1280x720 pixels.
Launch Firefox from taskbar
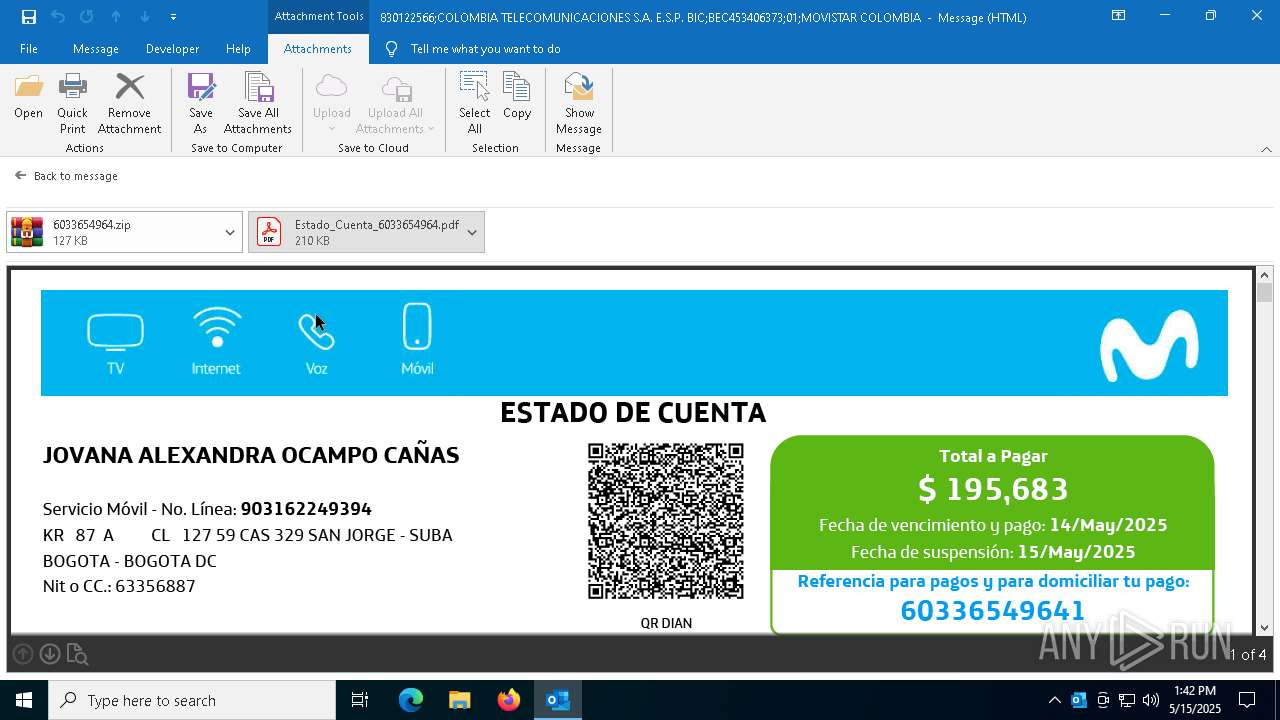point(508,700)
